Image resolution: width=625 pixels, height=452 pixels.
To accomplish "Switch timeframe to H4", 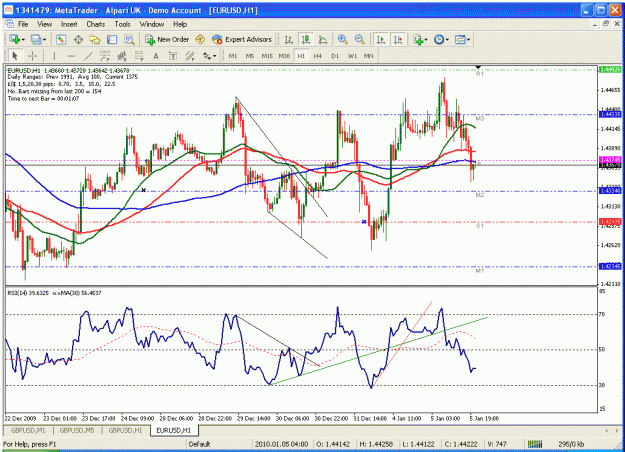I will [x=318, y=56].
